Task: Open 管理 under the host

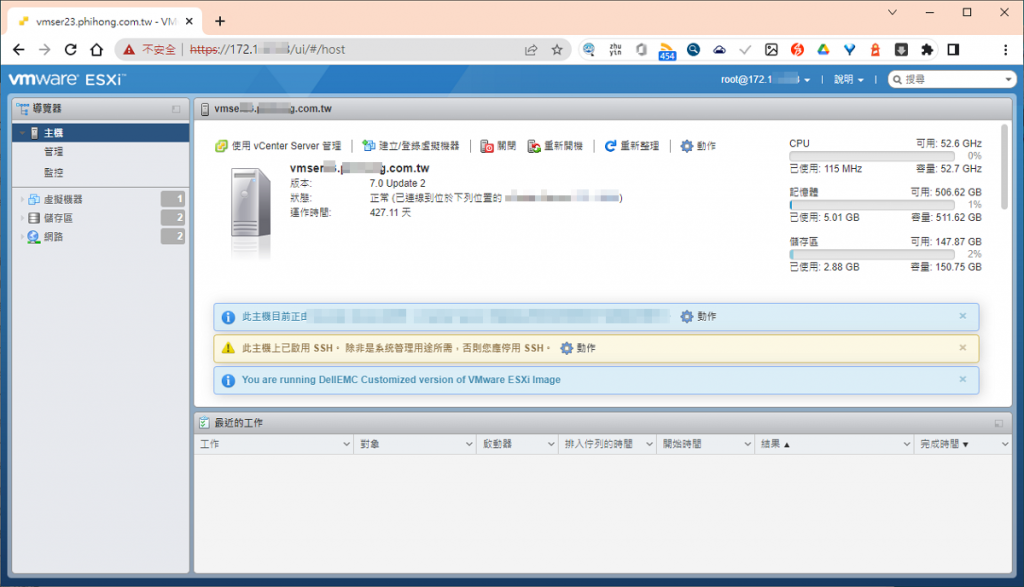Action: point(54,151)
